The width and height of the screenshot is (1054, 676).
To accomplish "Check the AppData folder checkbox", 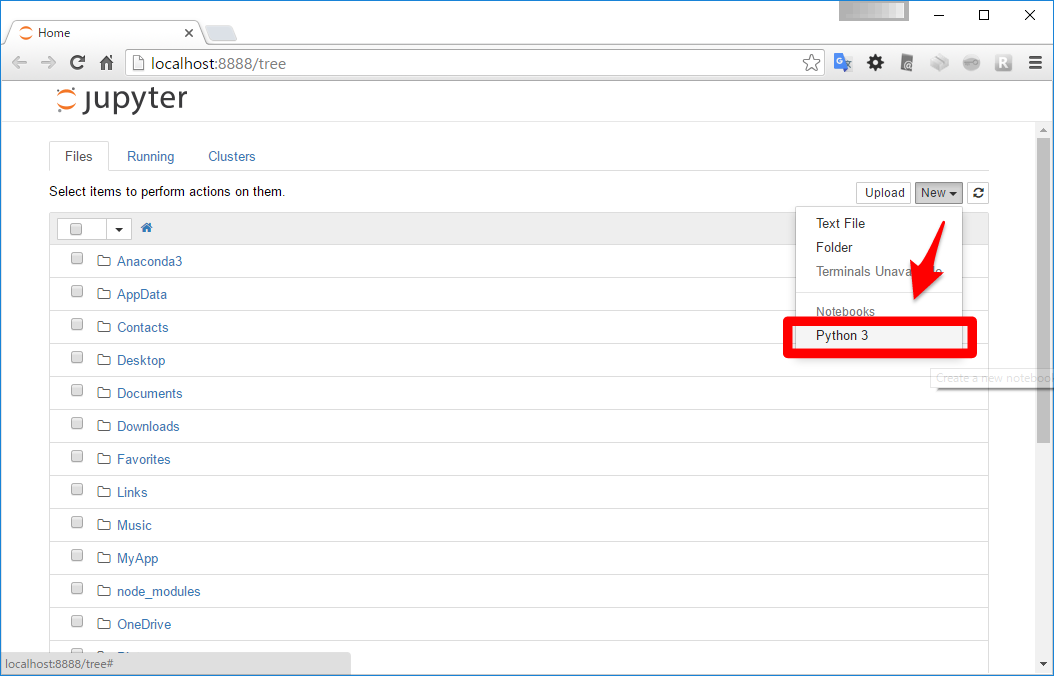I will point(77,292).
